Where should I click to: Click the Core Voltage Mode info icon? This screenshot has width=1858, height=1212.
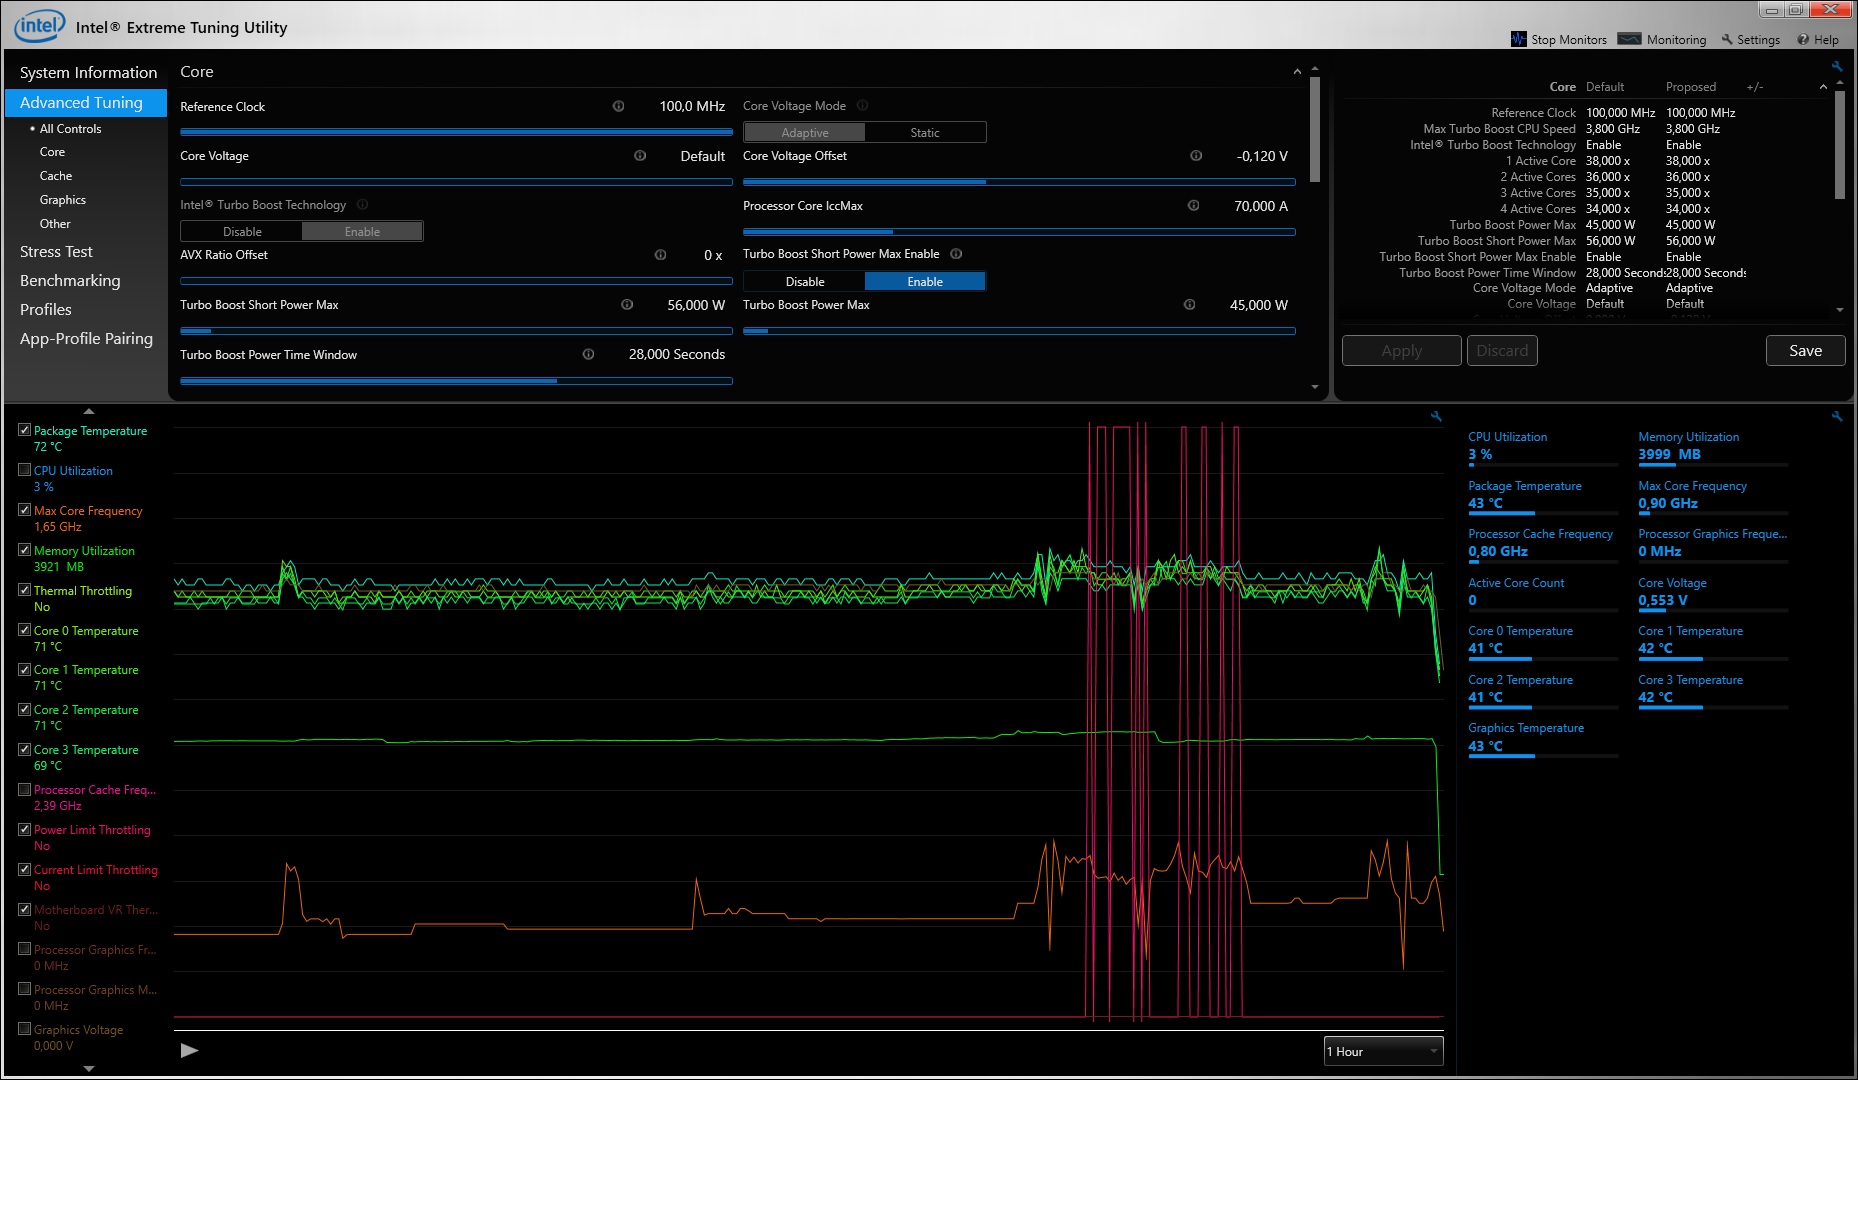862,105
